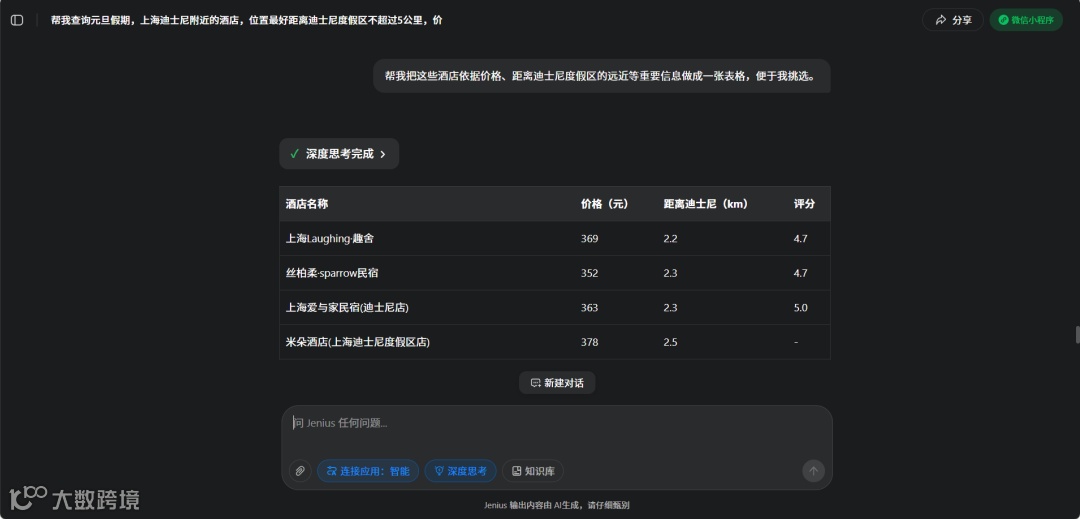The width and height of the screenshot is (1080, 519).
Task: Start a 新建对话 new conversation
Action: (557, 383)
